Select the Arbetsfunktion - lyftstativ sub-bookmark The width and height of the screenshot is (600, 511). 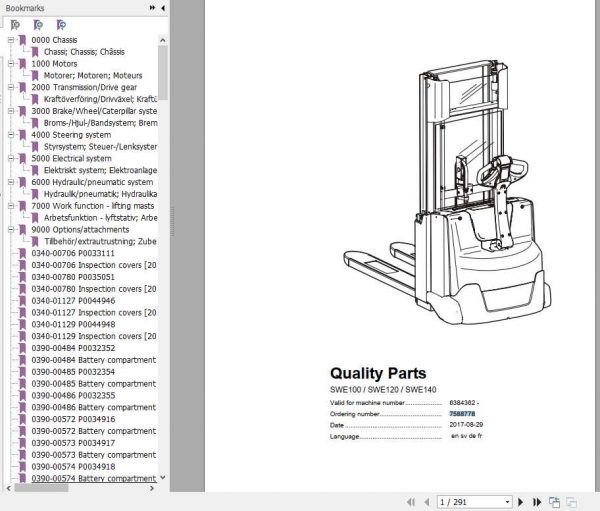pos(100,218)
